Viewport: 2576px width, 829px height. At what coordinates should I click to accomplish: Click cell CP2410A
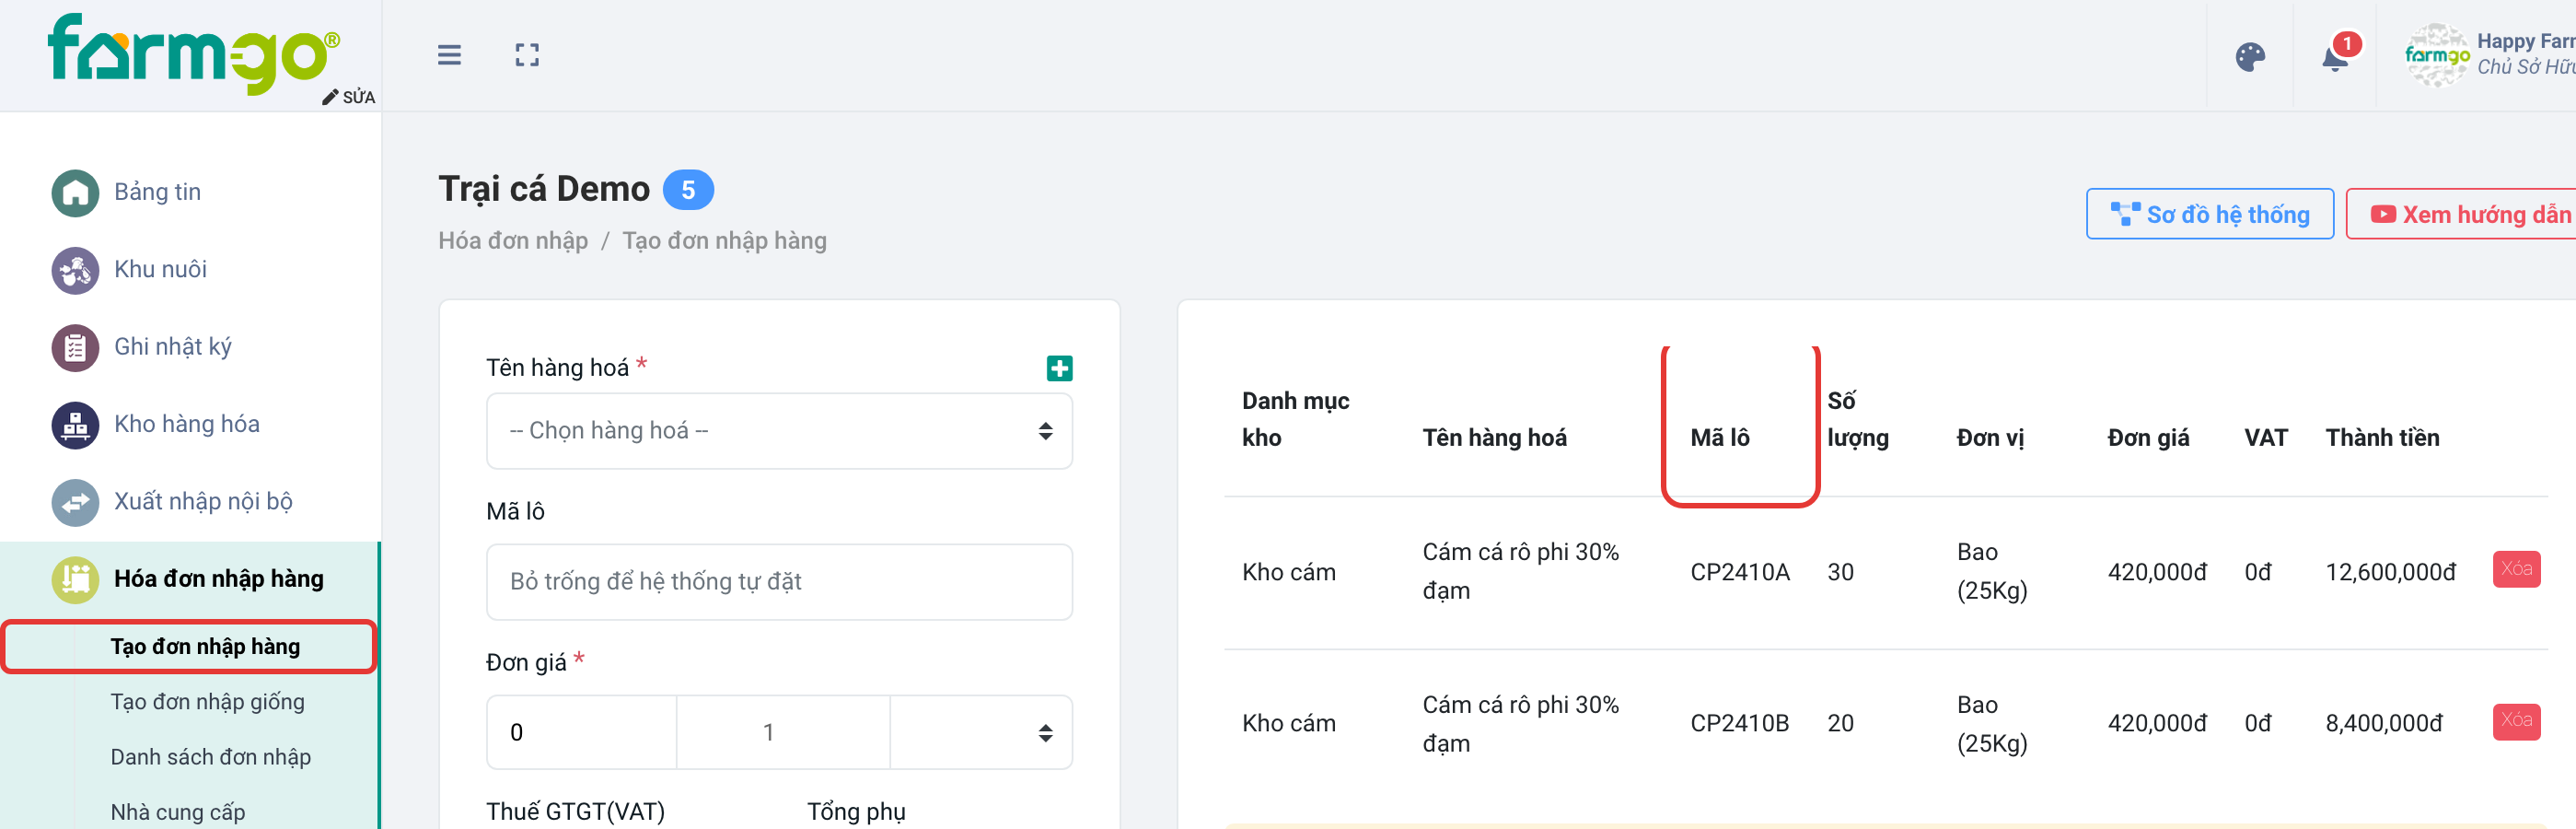[1739, 572]
